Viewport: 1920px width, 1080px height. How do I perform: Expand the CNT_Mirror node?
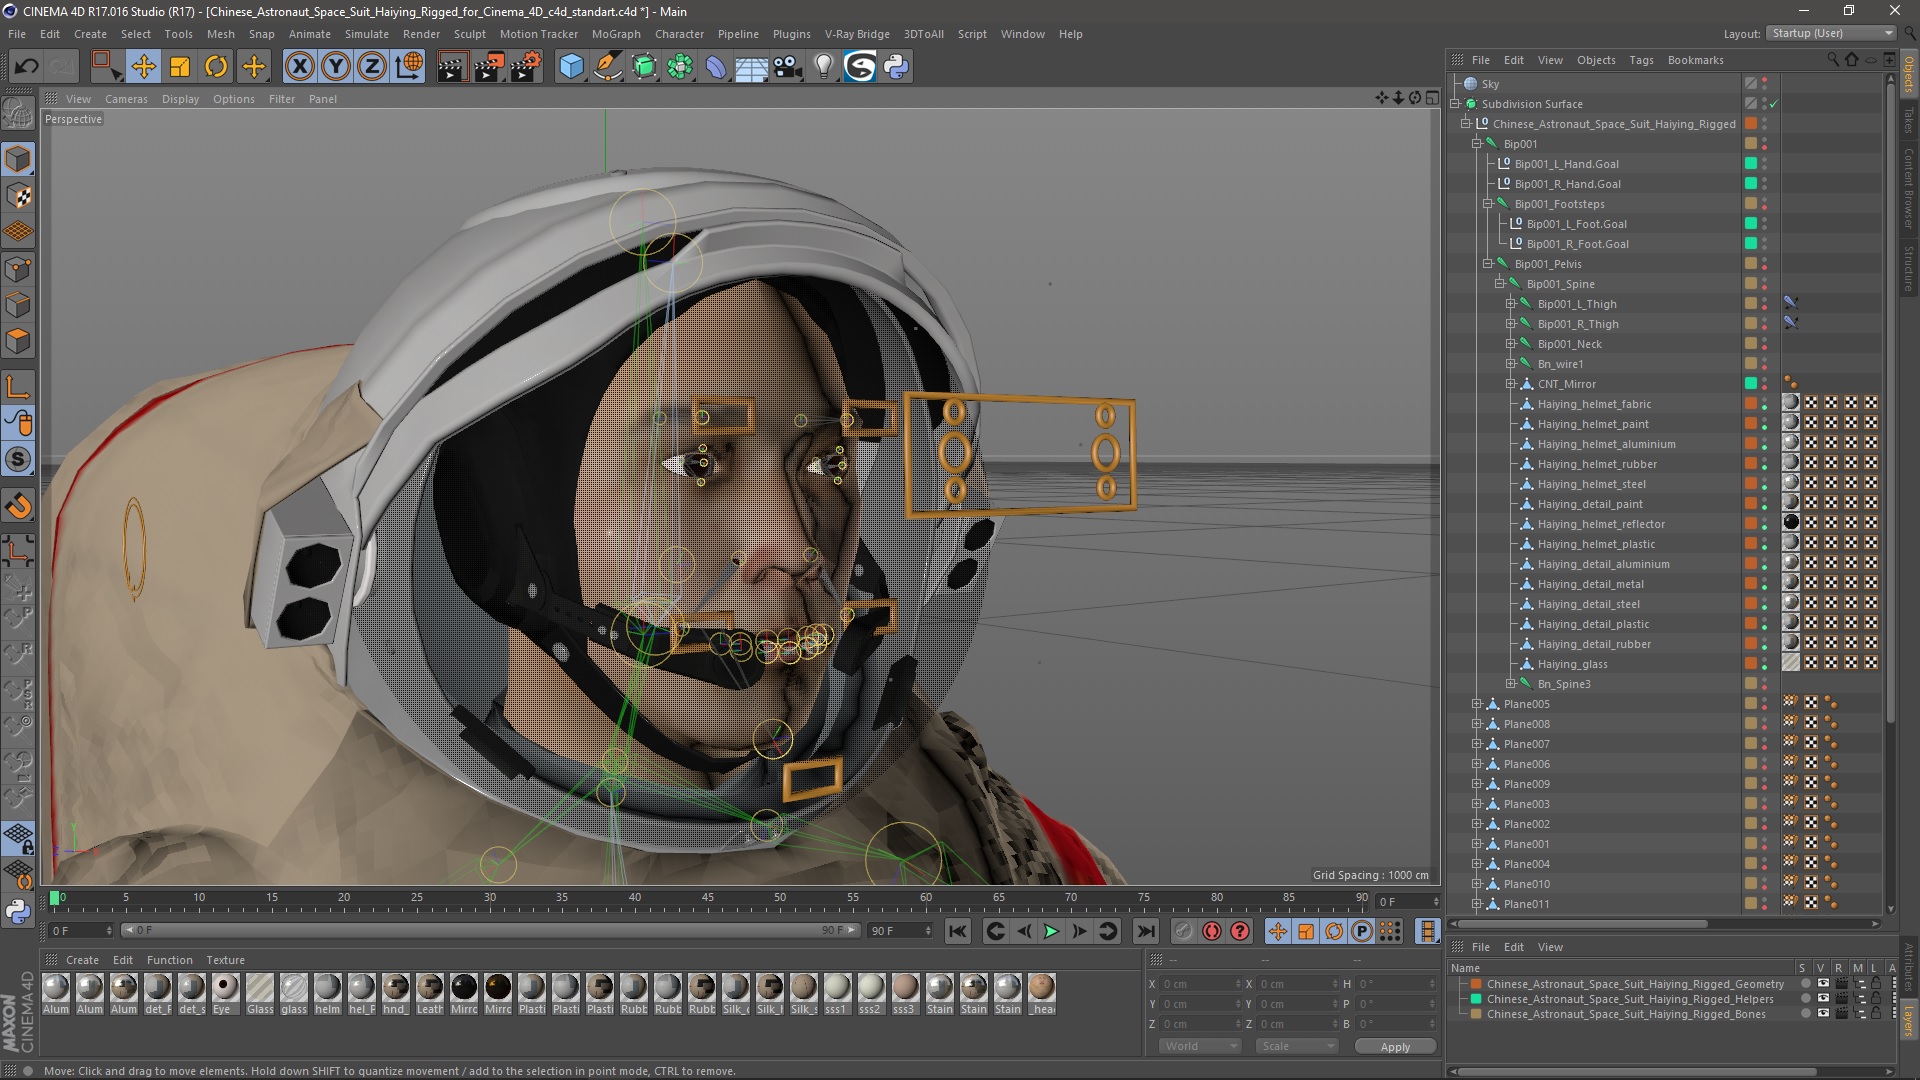[1511, 384]
